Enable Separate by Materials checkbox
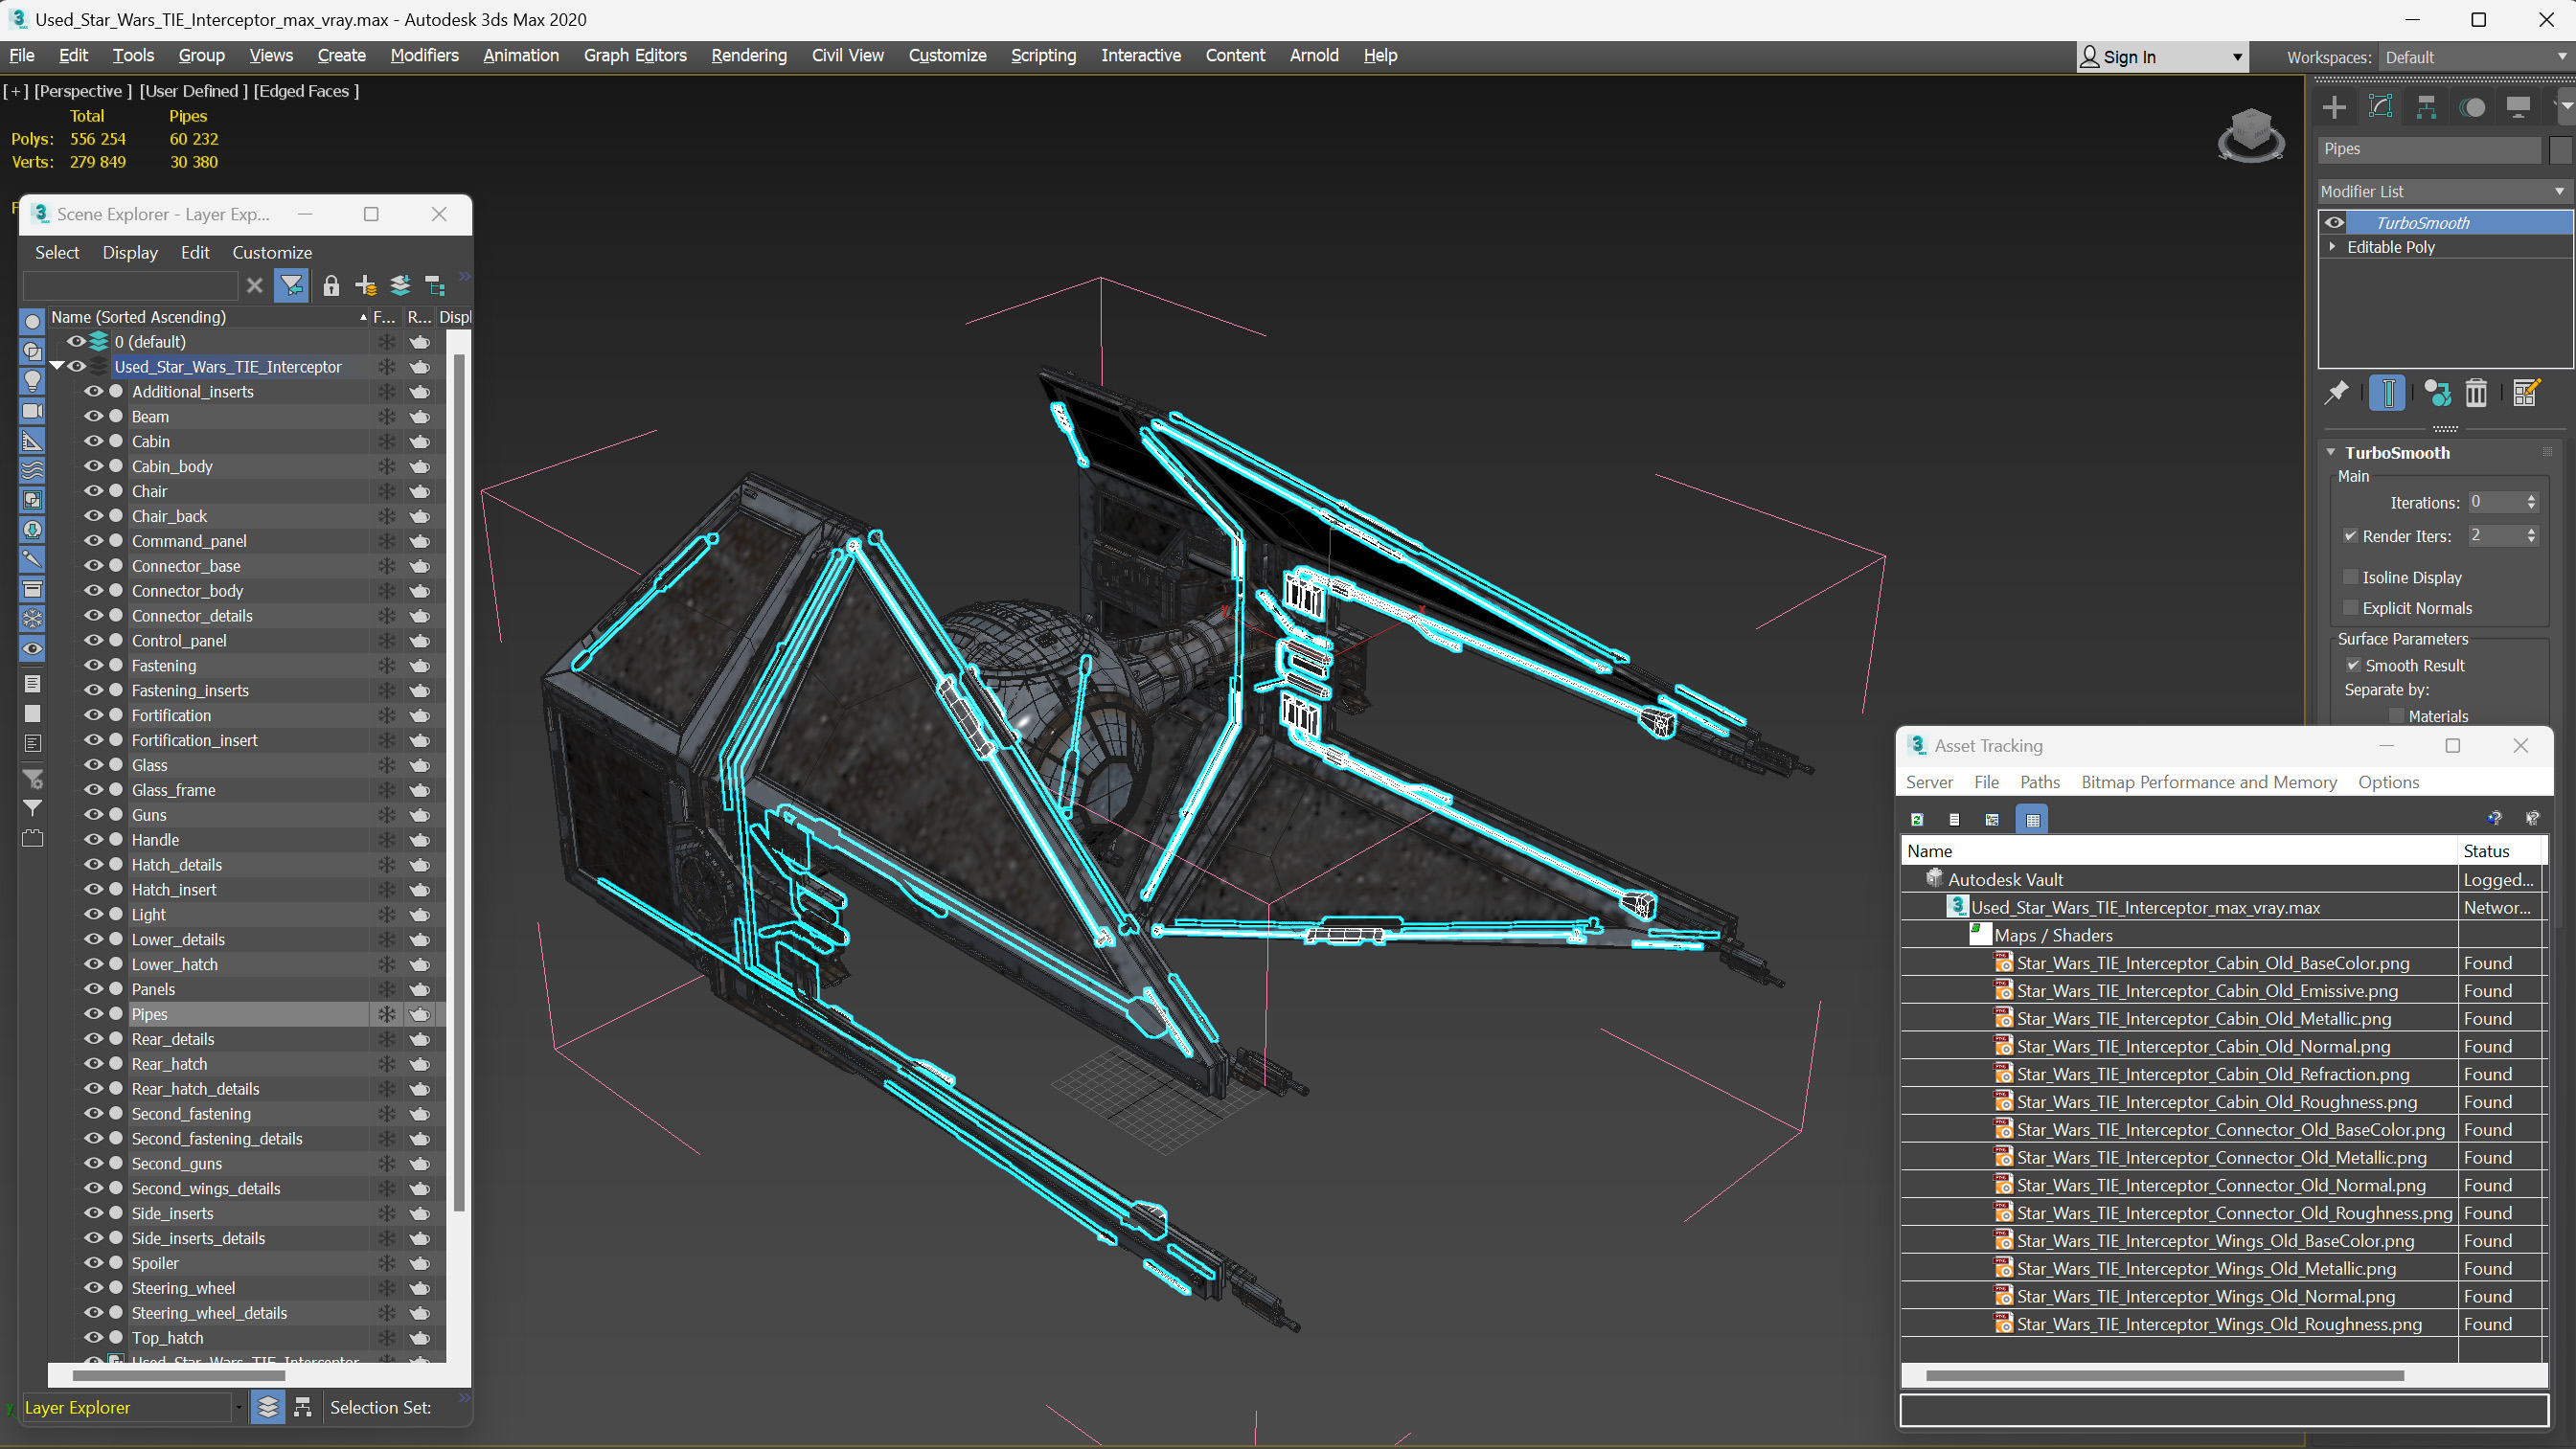Image resolution: width=2576 pixels, height=1449 pixels. (x=2396, y=716)
